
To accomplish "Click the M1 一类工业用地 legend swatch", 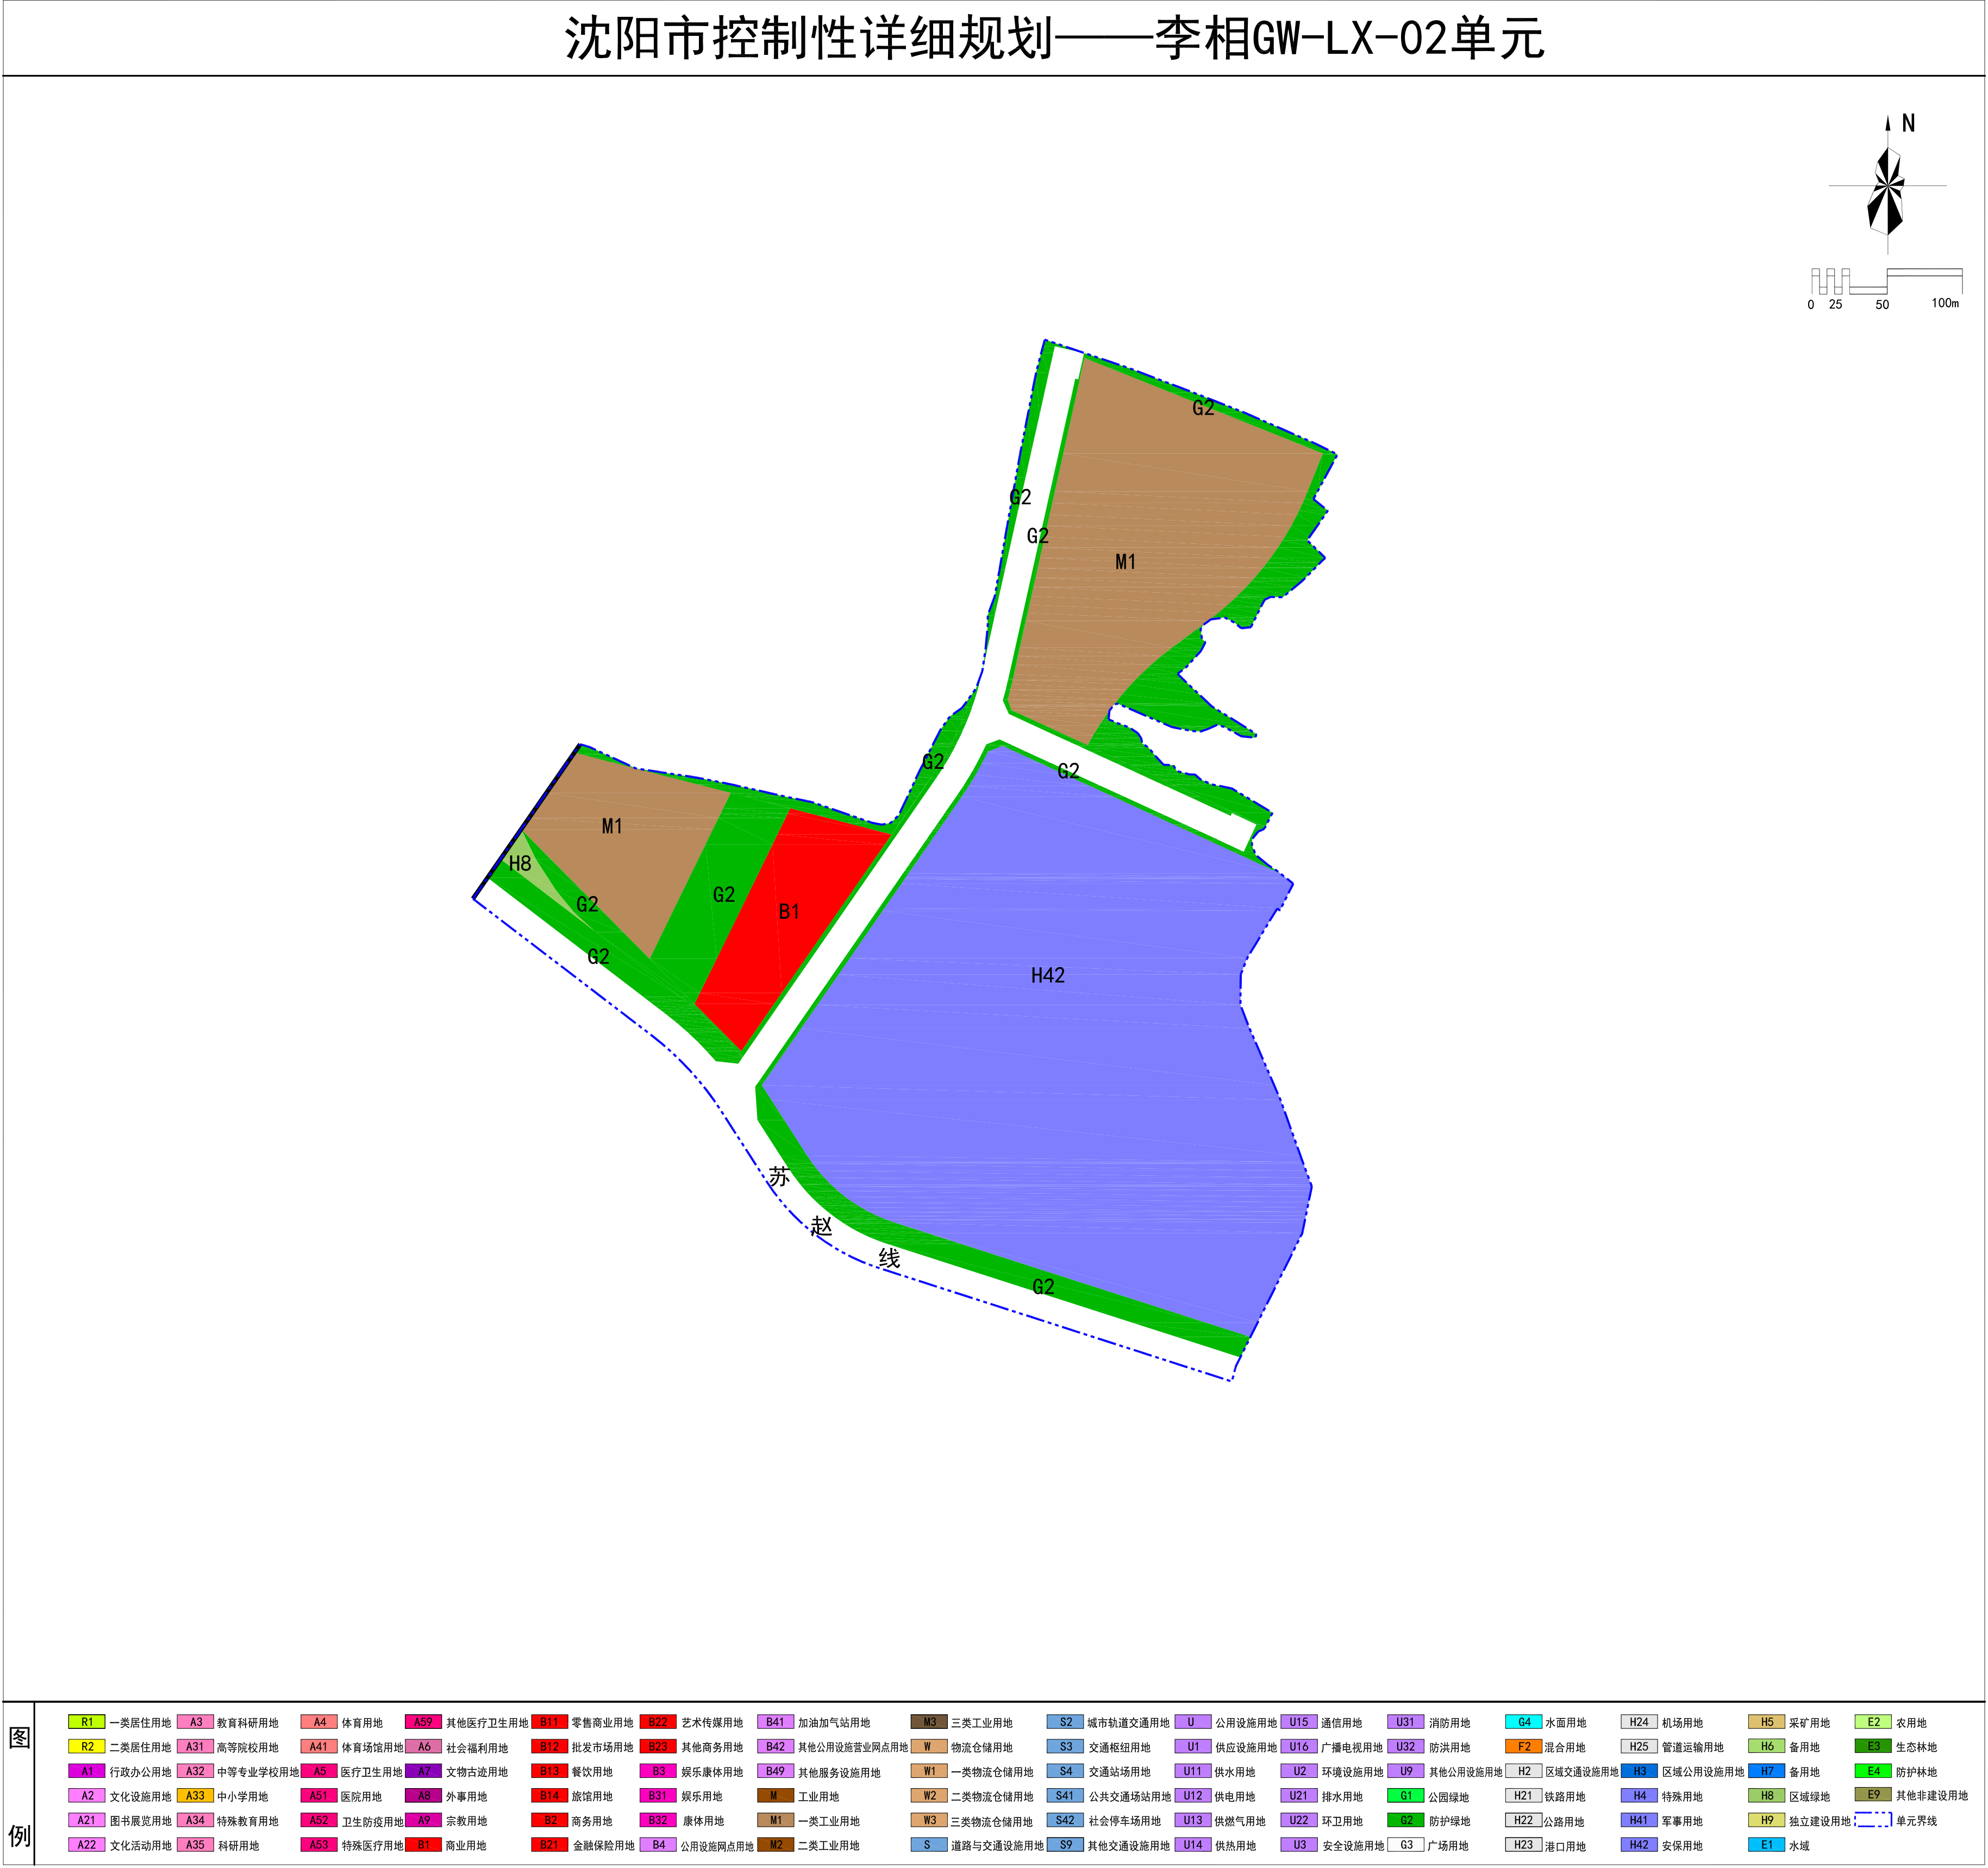I will click(775, 1821).
